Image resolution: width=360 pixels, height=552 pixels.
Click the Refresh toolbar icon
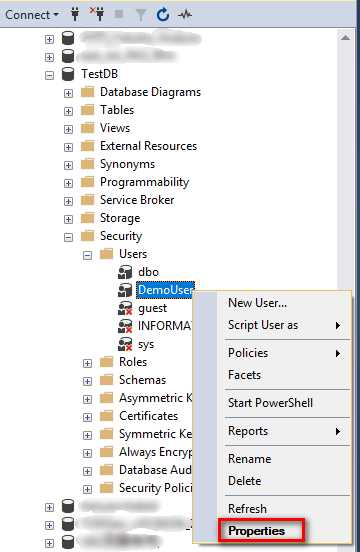[163, 14]
